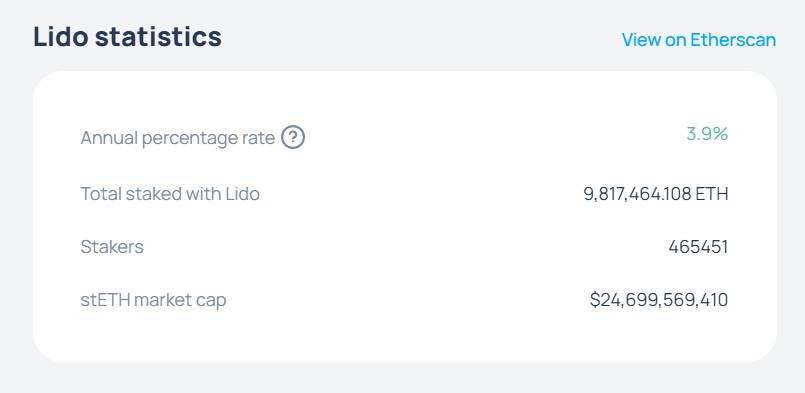This screenshot has width=805, height=393.
Task: Select the Total staked with Lido label
Action: click(x=170, y=194)
